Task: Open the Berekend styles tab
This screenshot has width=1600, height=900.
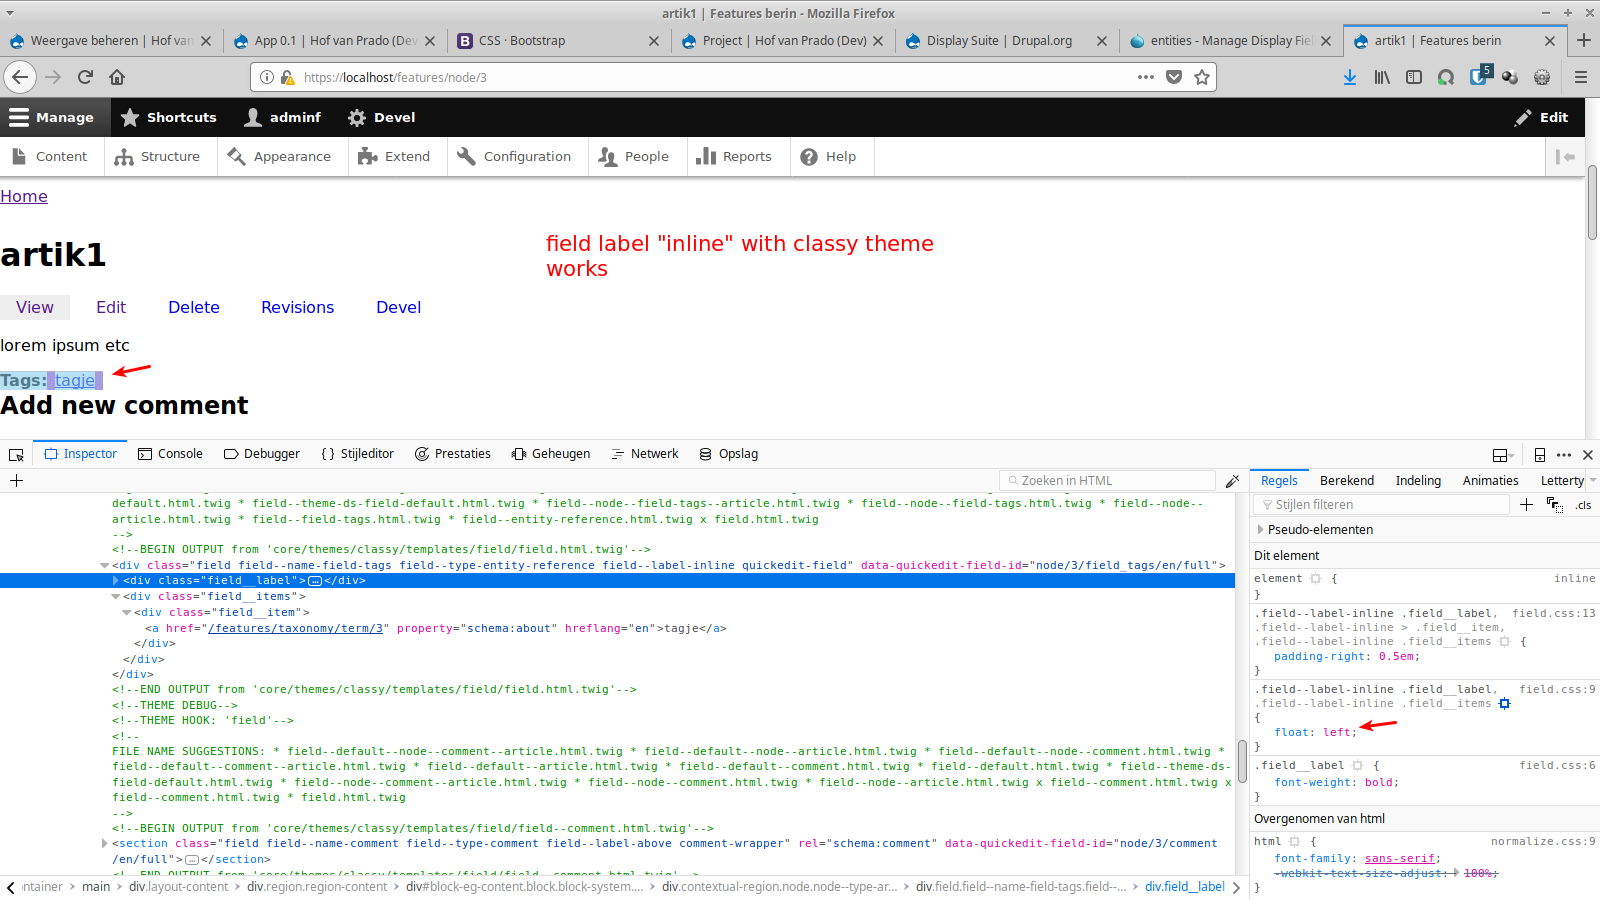Action: (x=1347, y=481)
